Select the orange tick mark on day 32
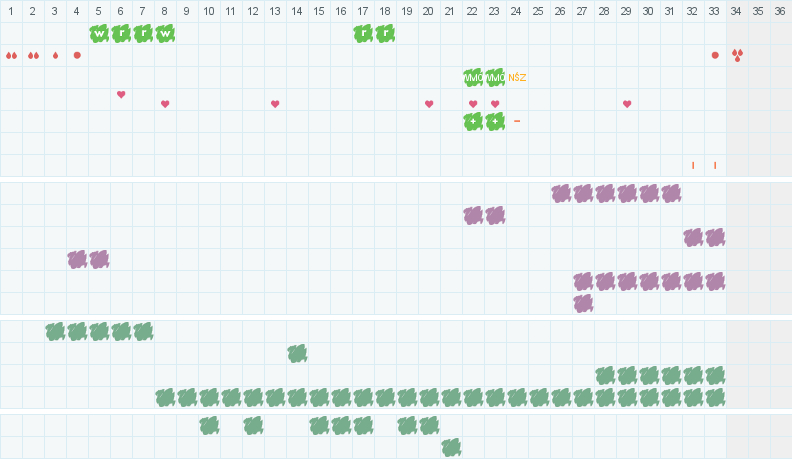Viewport: 792px width, 459px height. 693,165
